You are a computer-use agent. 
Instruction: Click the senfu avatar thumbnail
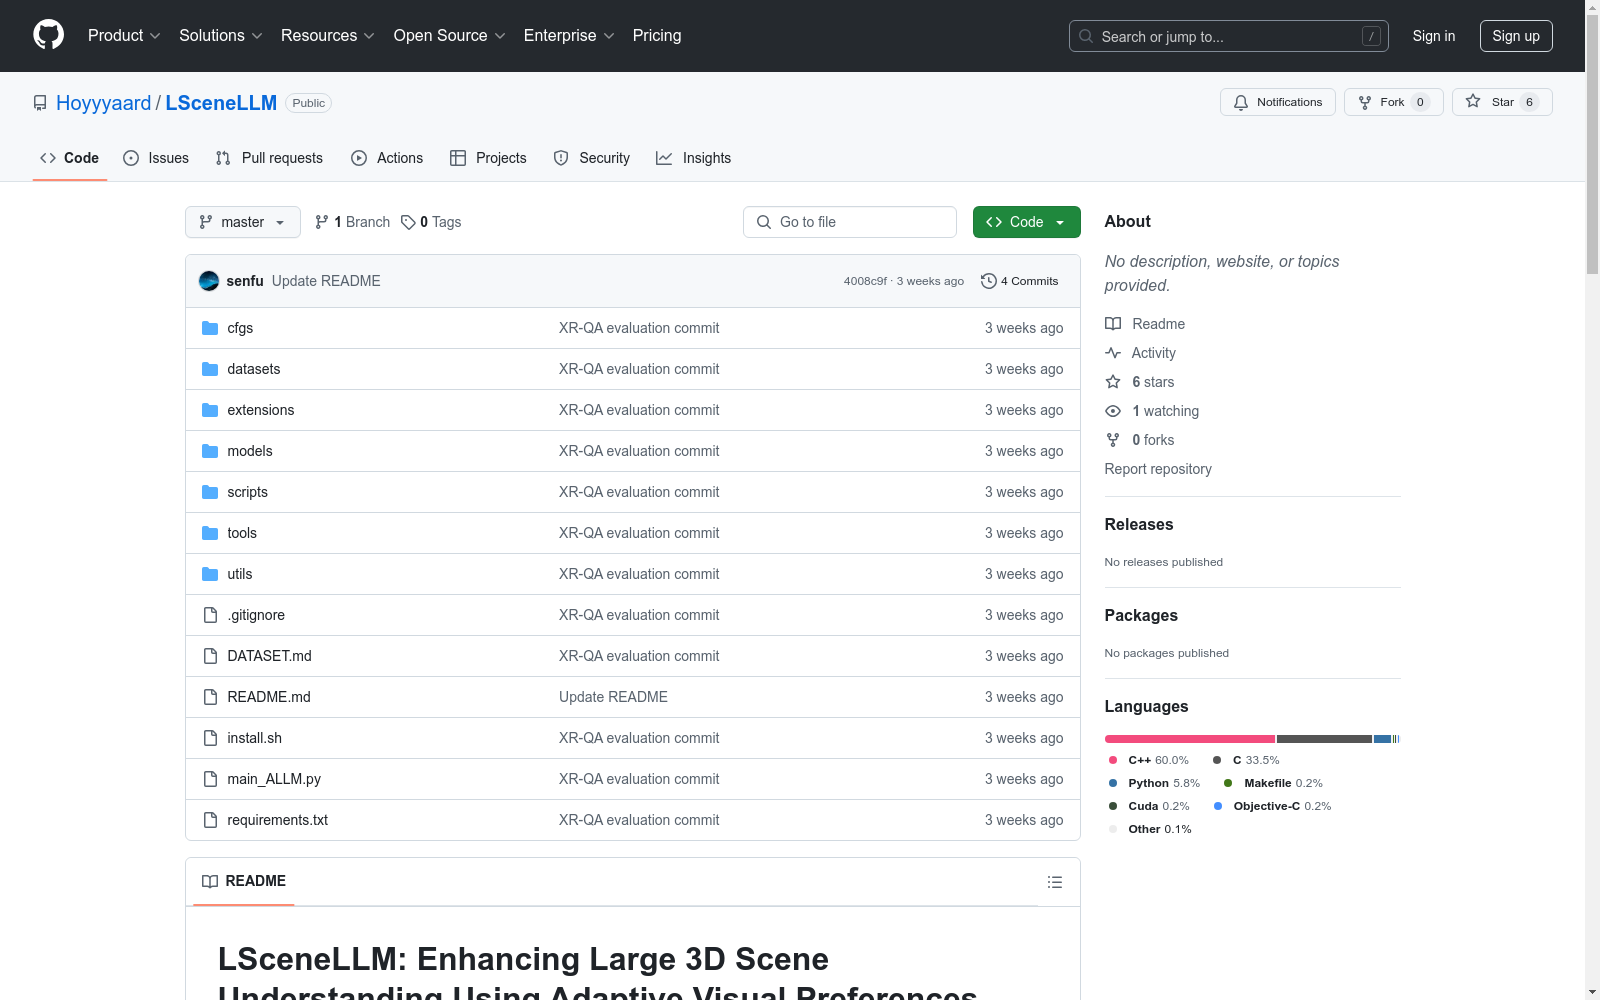pyautogui.click(x=209, y=281)
